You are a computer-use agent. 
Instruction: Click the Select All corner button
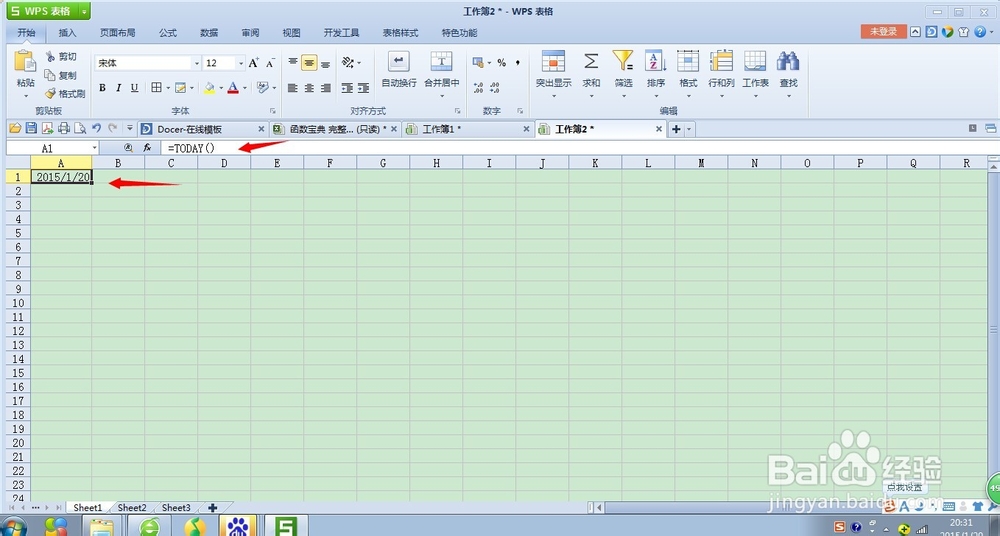pyautogui.click(x=18, y=163)
